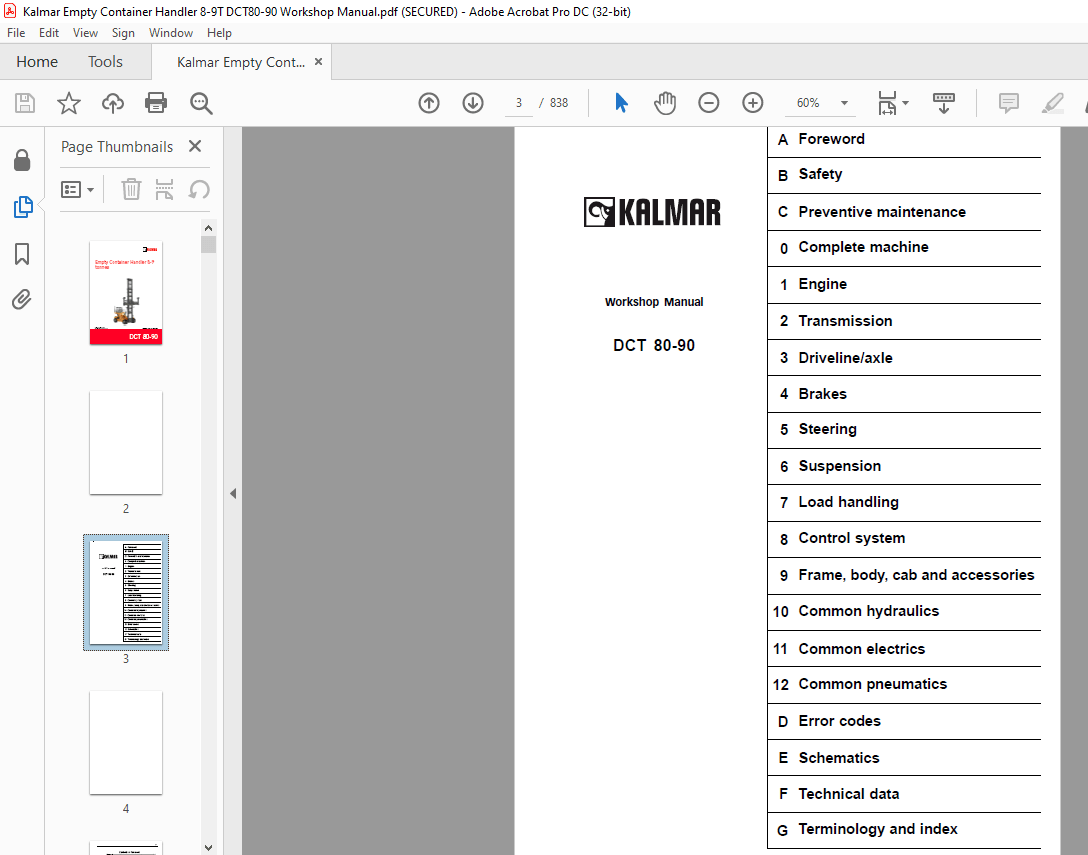Open the View menu
Viewport: 1088px width, 855px height.
(85, 32)
